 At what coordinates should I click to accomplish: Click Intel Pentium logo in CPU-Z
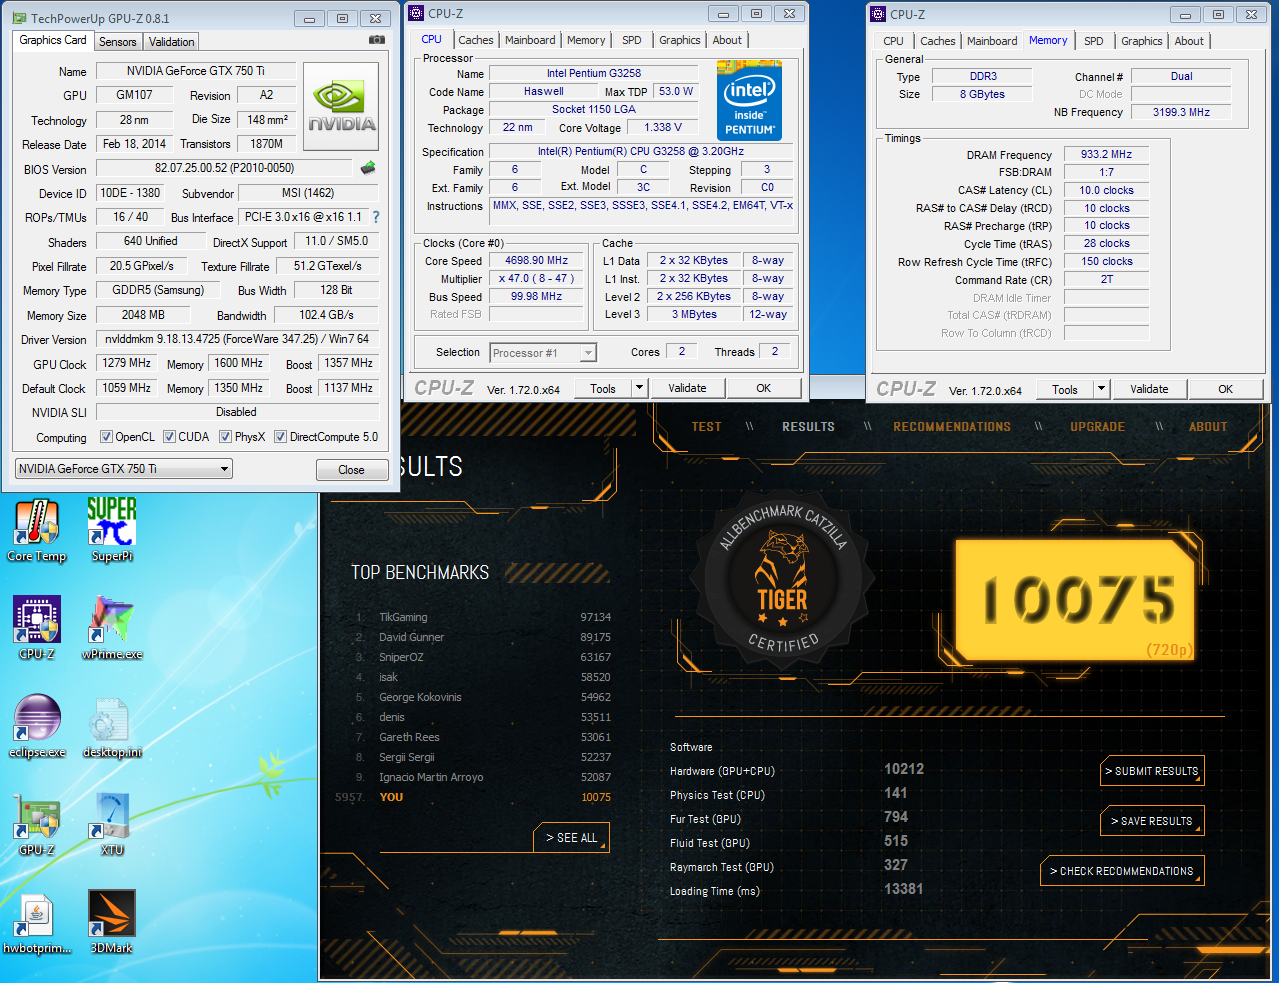pos(749,102)
